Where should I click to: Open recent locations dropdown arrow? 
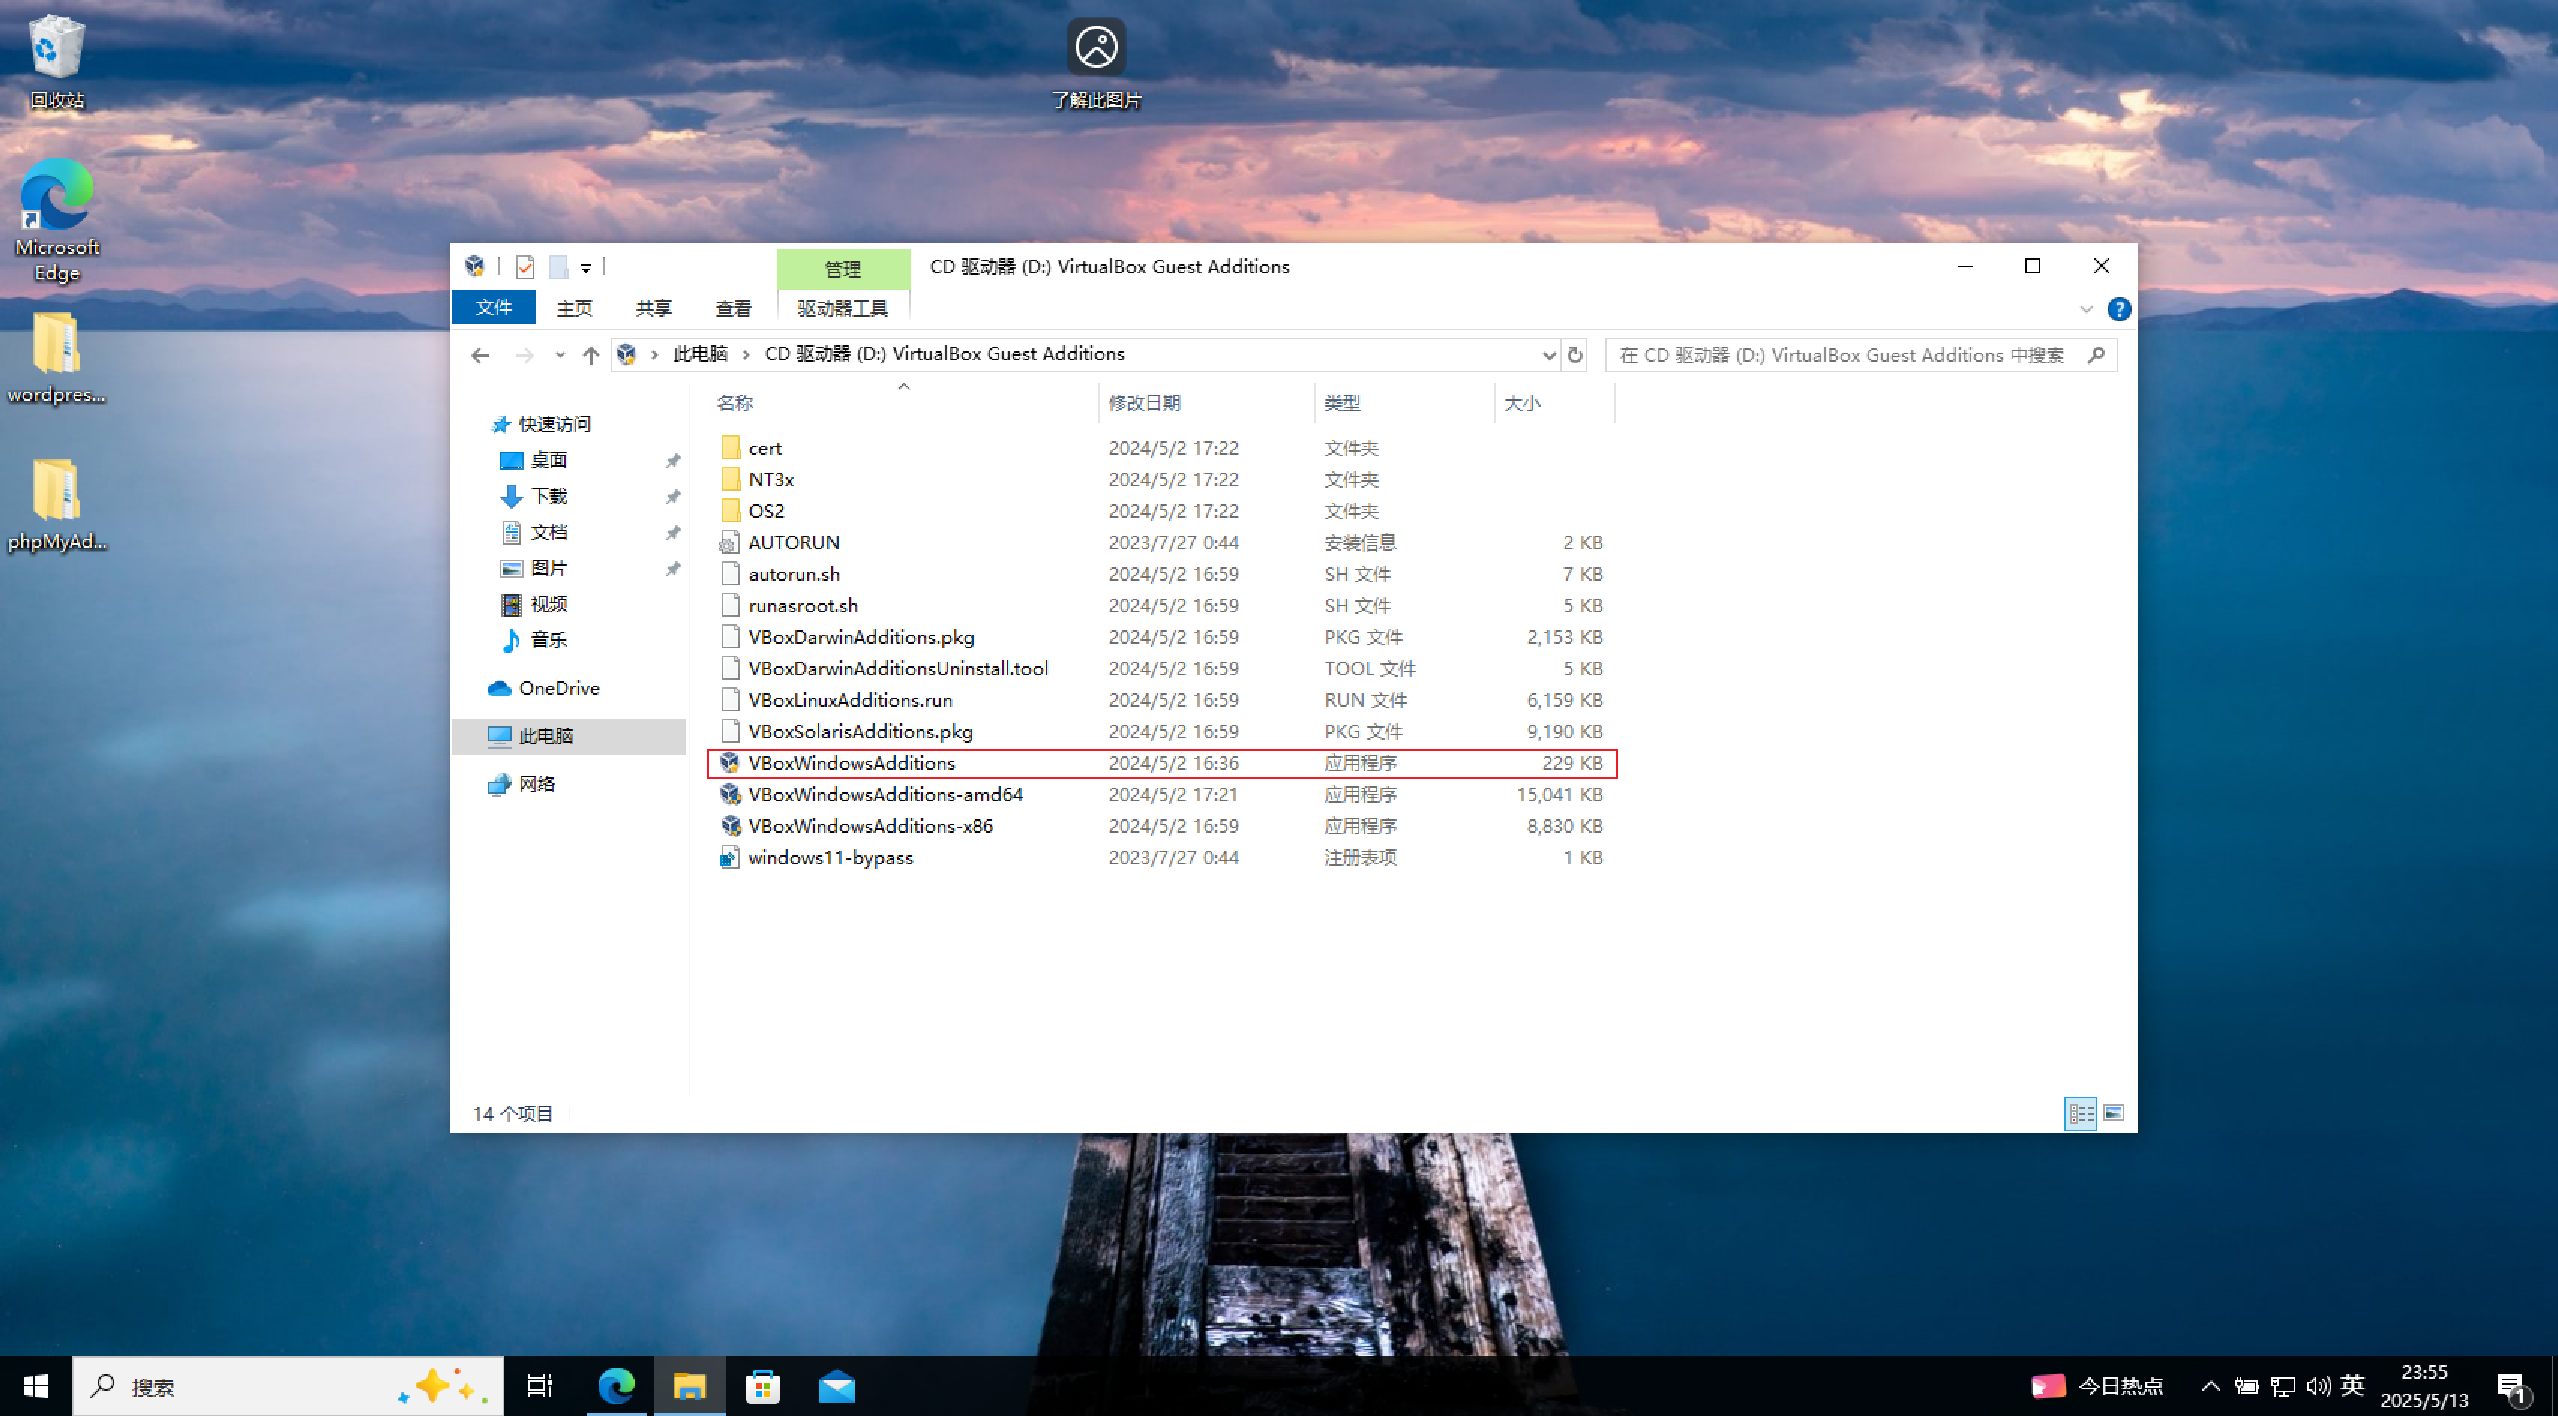[x=559, y=354]
